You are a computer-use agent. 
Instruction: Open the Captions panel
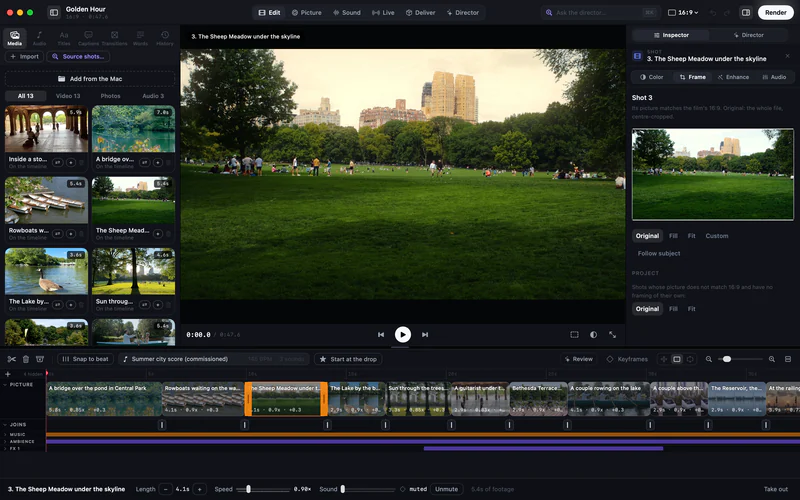(88, 38)
